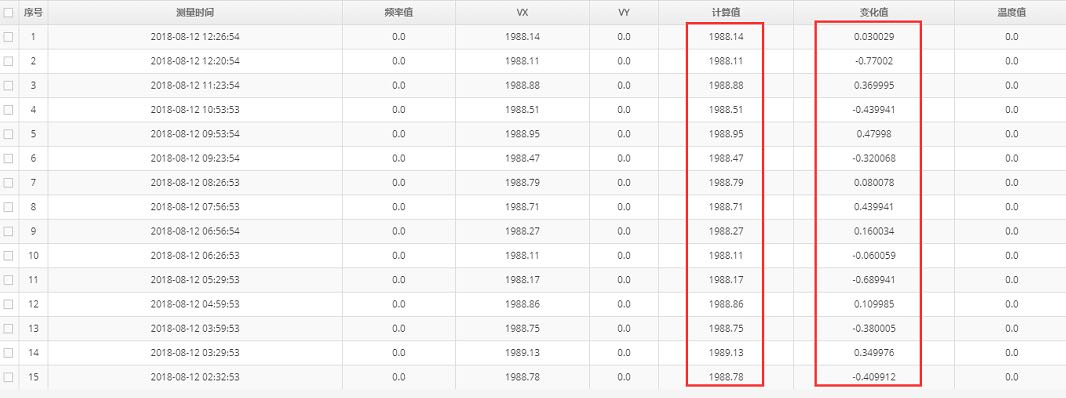This screenshot has height=398, width=1066.
Task: Click the 序号 column header
Action: tap(33, 12)
